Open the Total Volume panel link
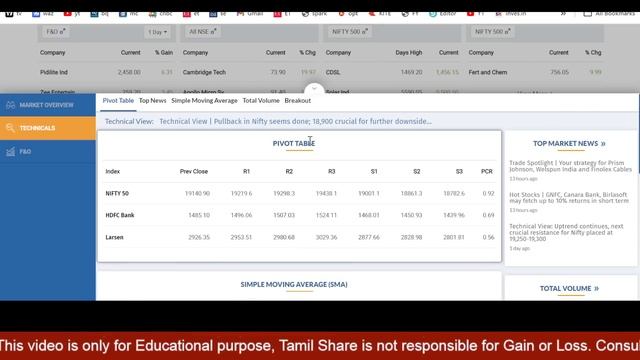This screenshot has height=360, width=640. (569, 289)
